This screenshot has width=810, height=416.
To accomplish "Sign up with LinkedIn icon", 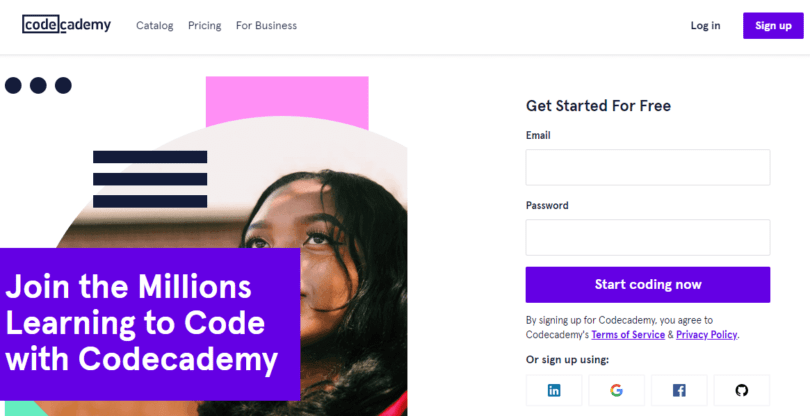I will point(553,390).
